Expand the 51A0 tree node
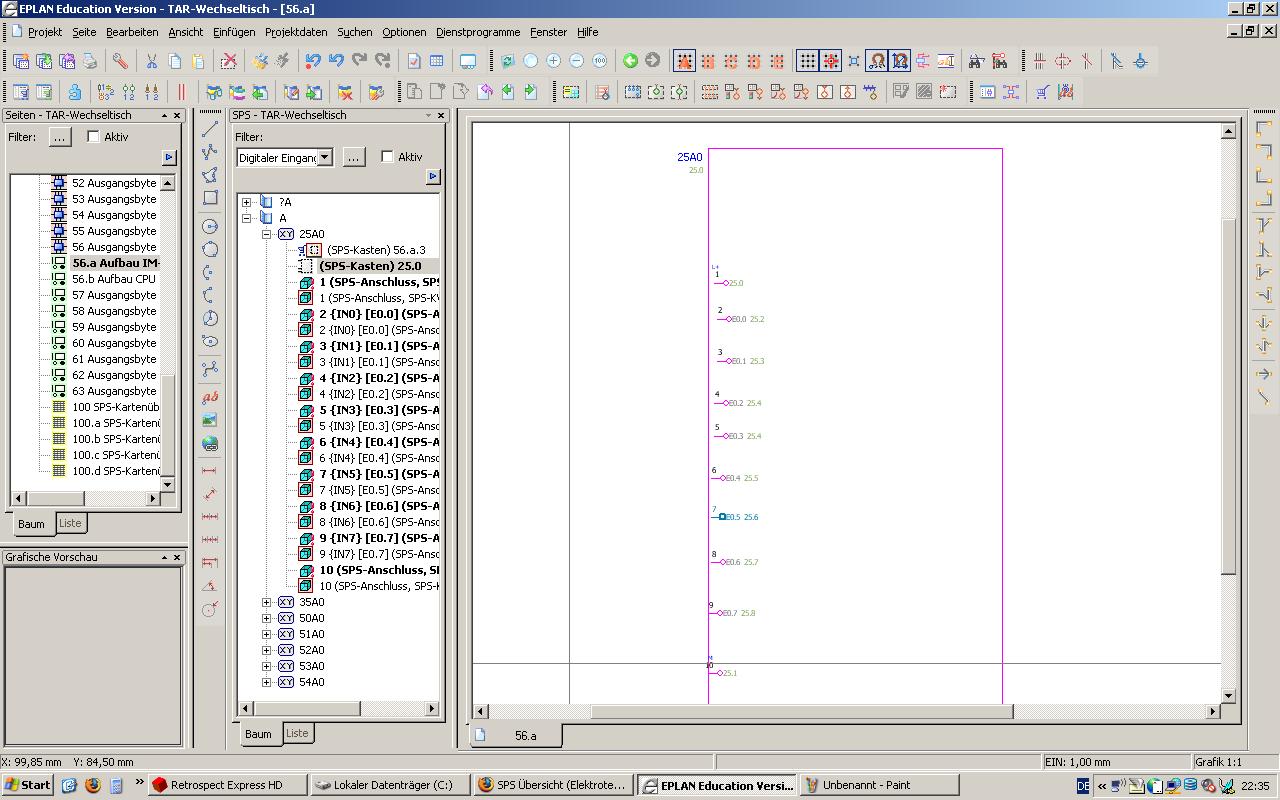 pos(267,634)
